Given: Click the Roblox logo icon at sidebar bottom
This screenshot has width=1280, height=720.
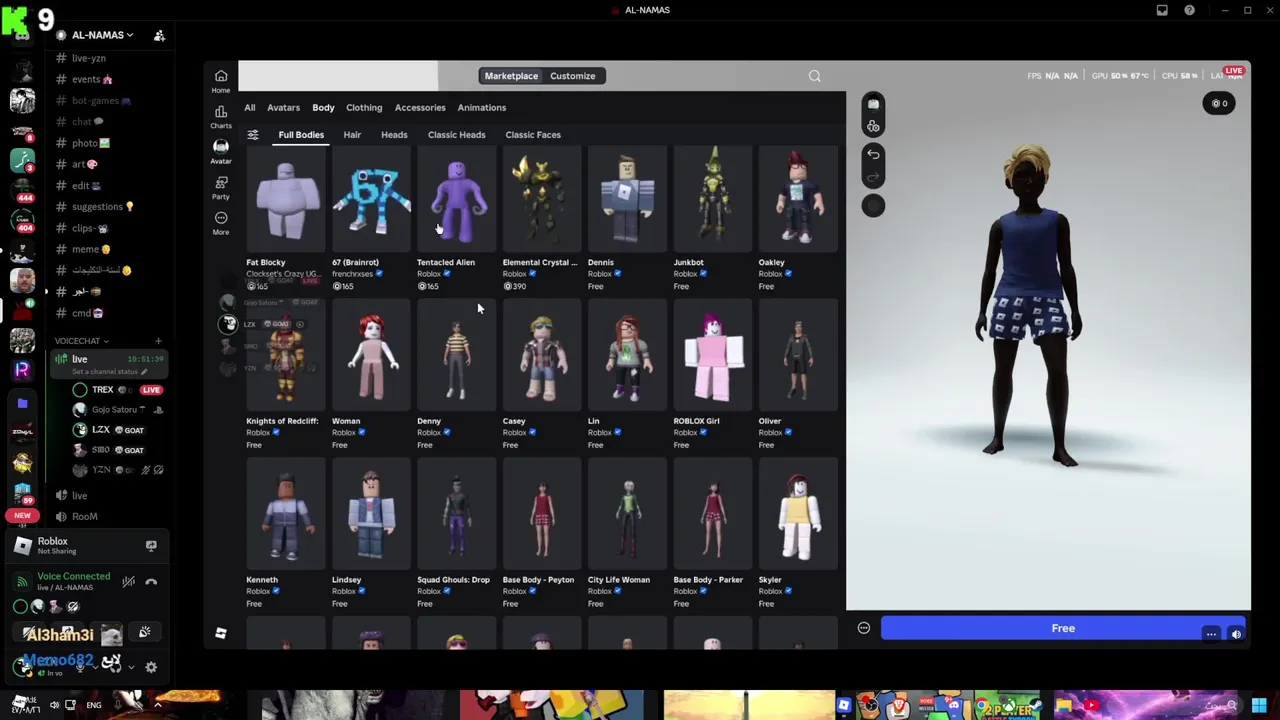Looking at the screenshot, I should 221,633.
